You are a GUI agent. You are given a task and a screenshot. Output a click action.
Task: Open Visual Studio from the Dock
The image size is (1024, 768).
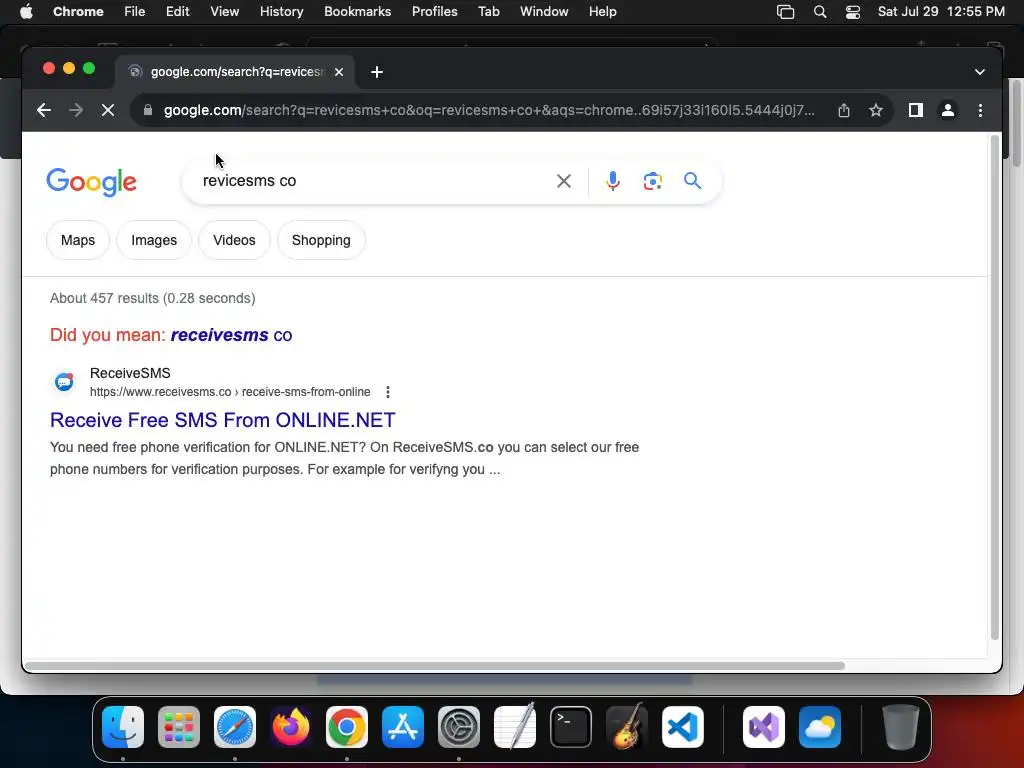tap(764, 727)
